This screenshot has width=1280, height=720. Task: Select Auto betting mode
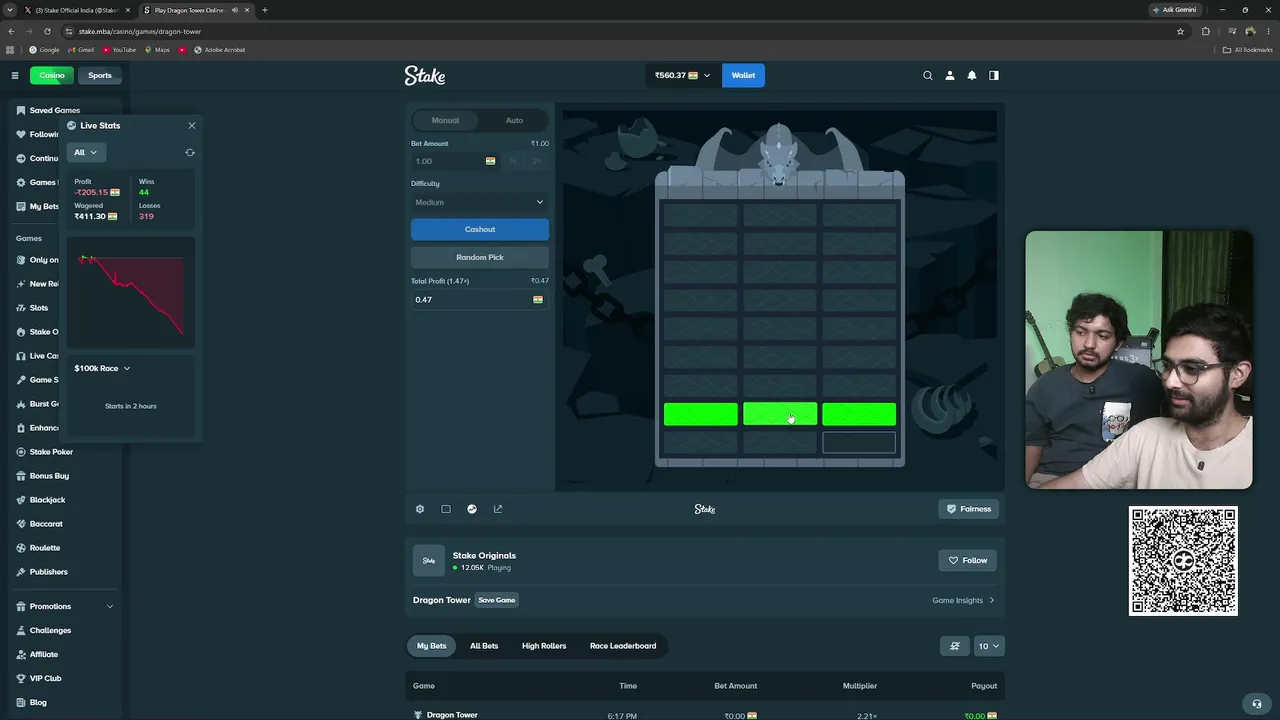(x=514, y=120)
